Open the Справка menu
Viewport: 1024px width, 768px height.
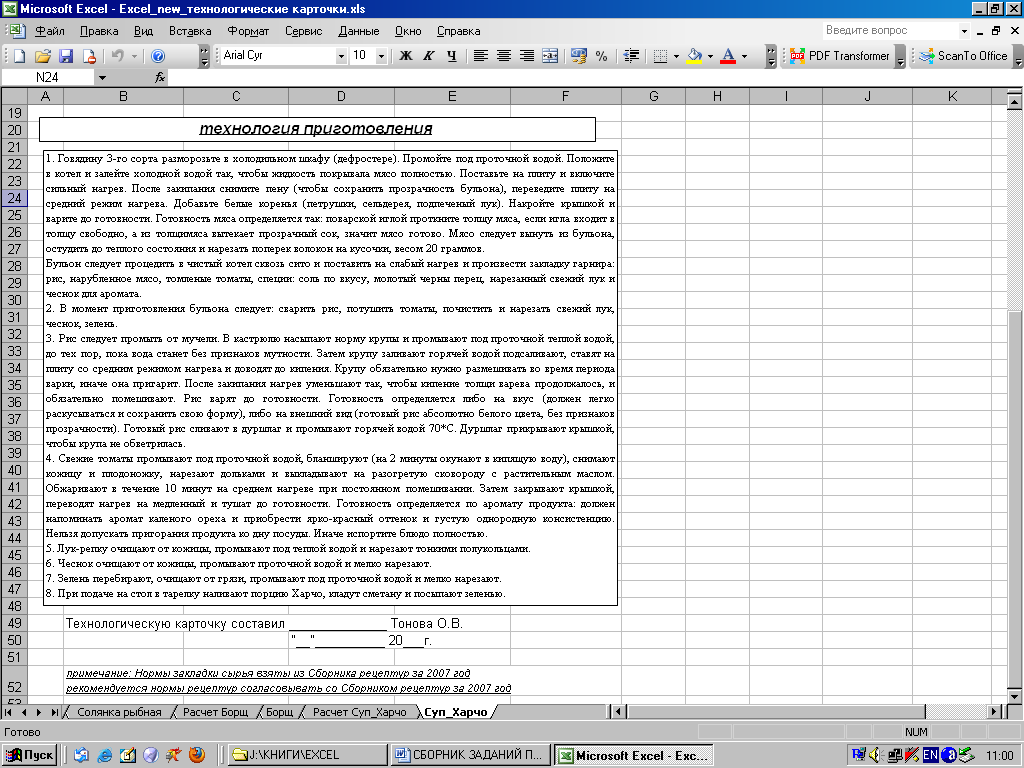(x=458, y=31)
